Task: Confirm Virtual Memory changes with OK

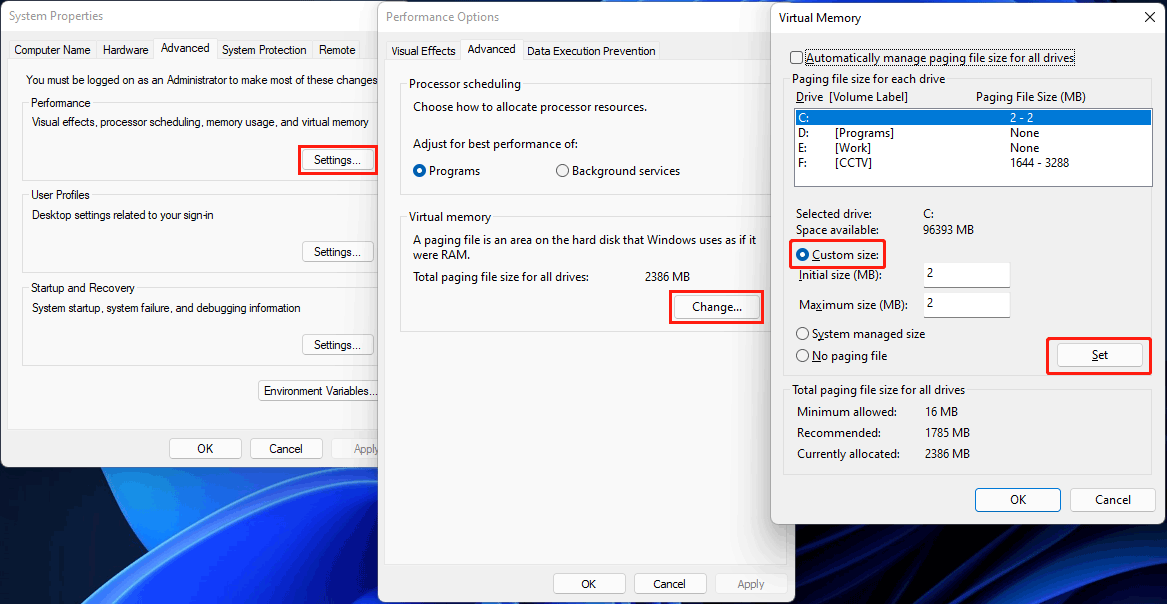Action: coord(1017,500)
